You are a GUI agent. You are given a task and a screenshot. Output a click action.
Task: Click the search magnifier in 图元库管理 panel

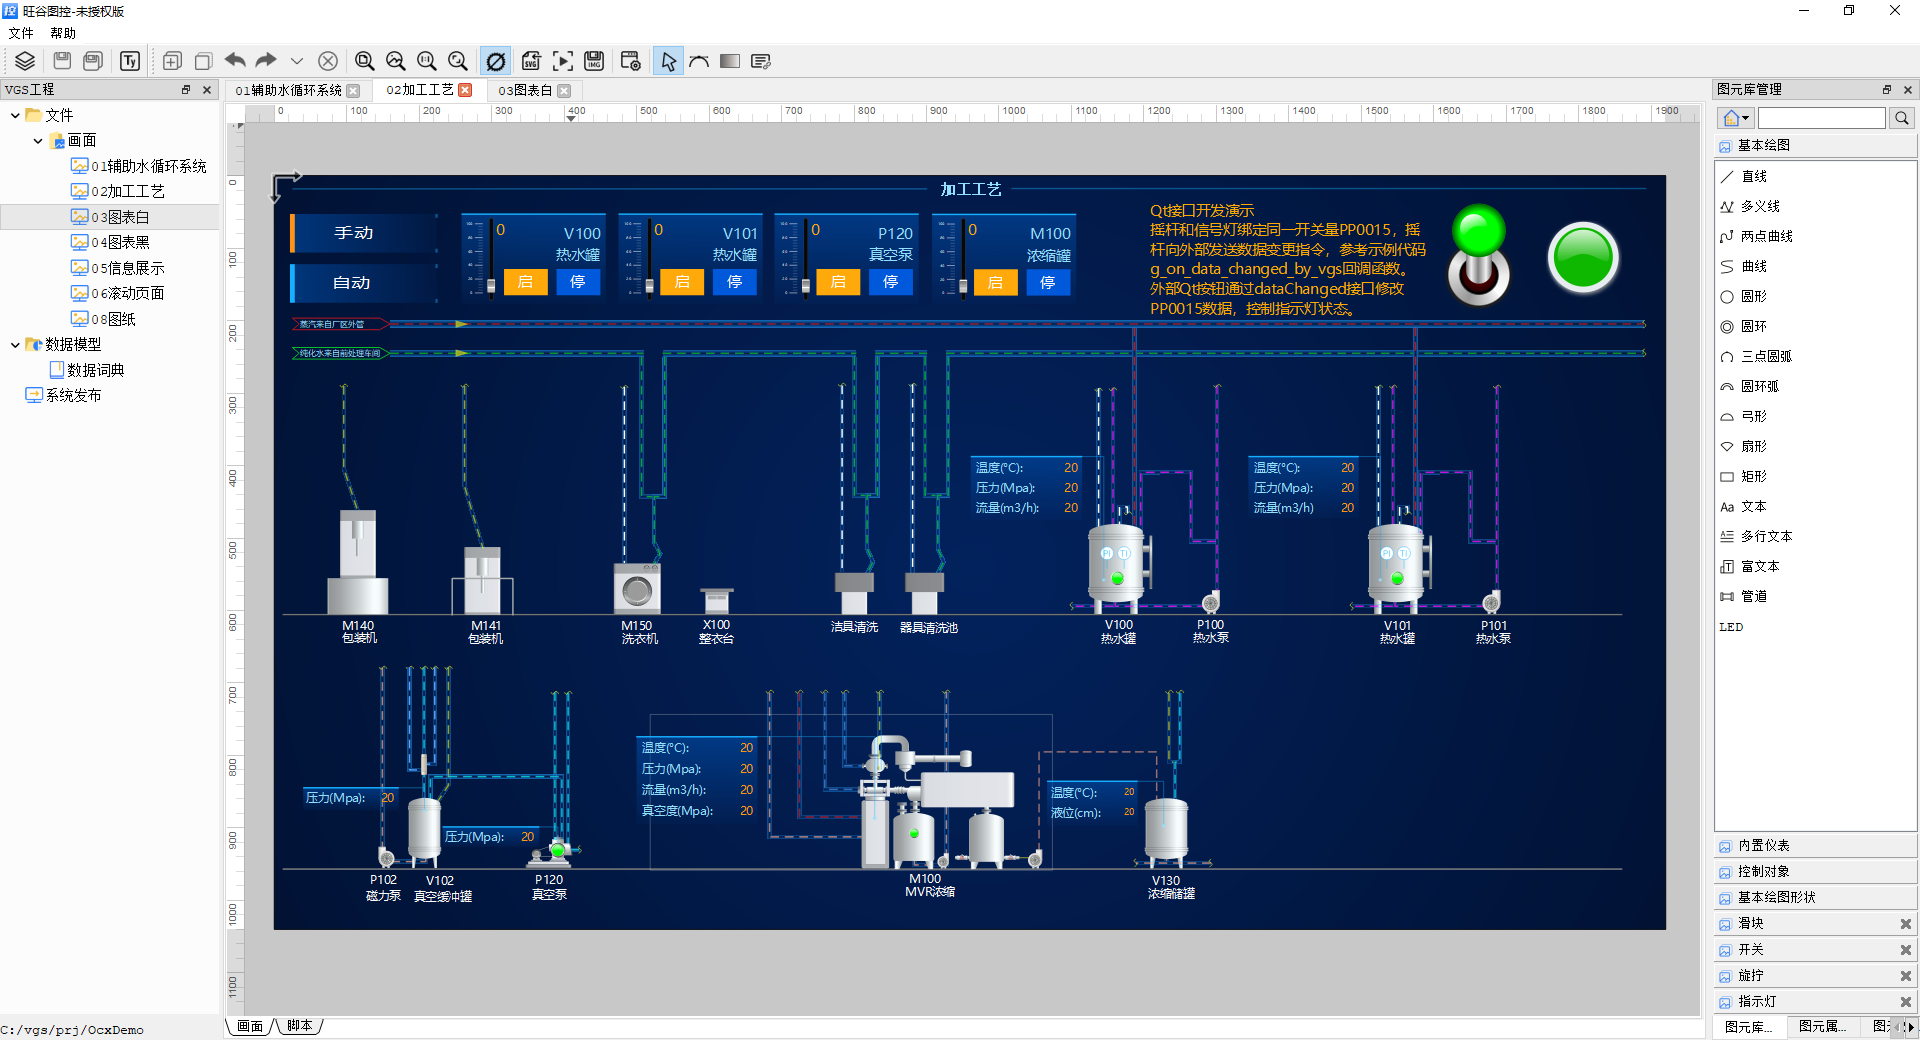(x=1901, y=118)
